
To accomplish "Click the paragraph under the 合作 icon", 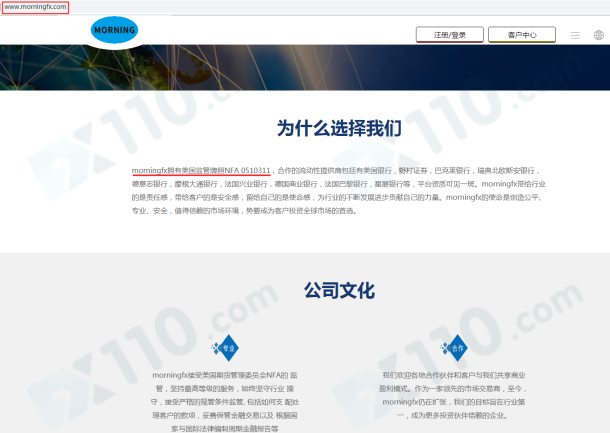I will (454, 395).
